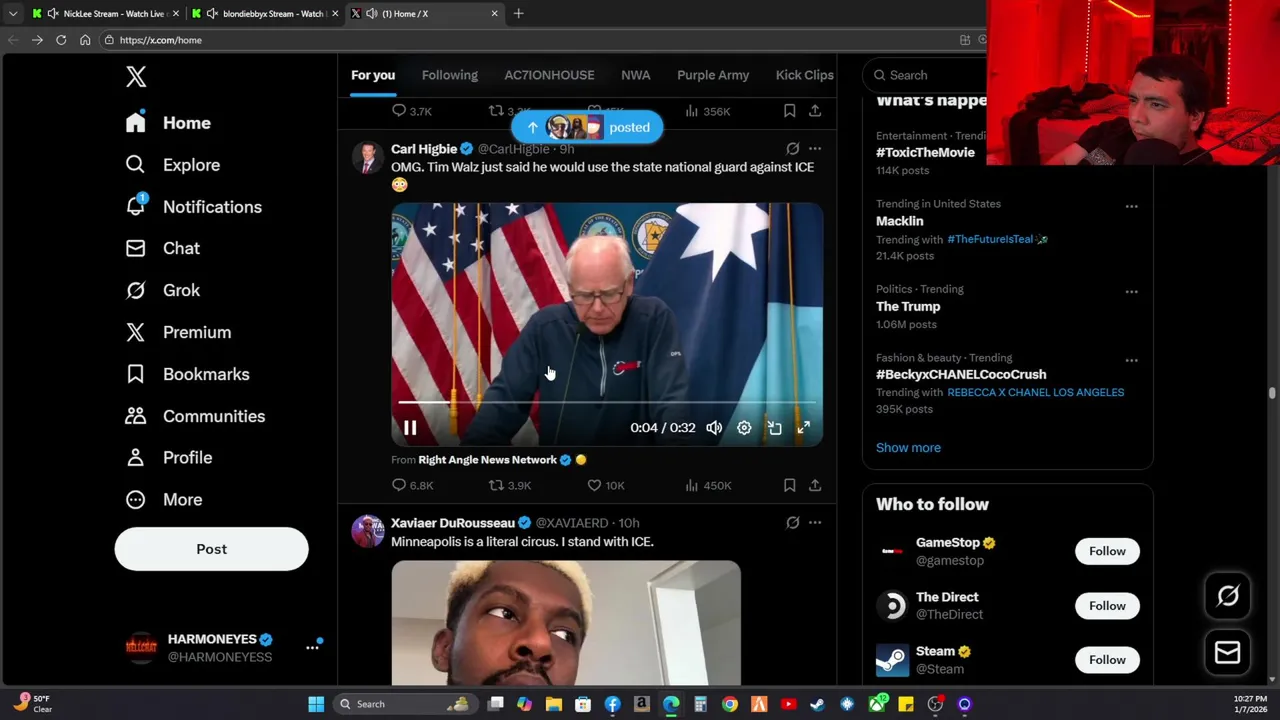Open HARMONEYES account options menu
The width and height of the screenshot is (1280, 720).
pos(312,647)
